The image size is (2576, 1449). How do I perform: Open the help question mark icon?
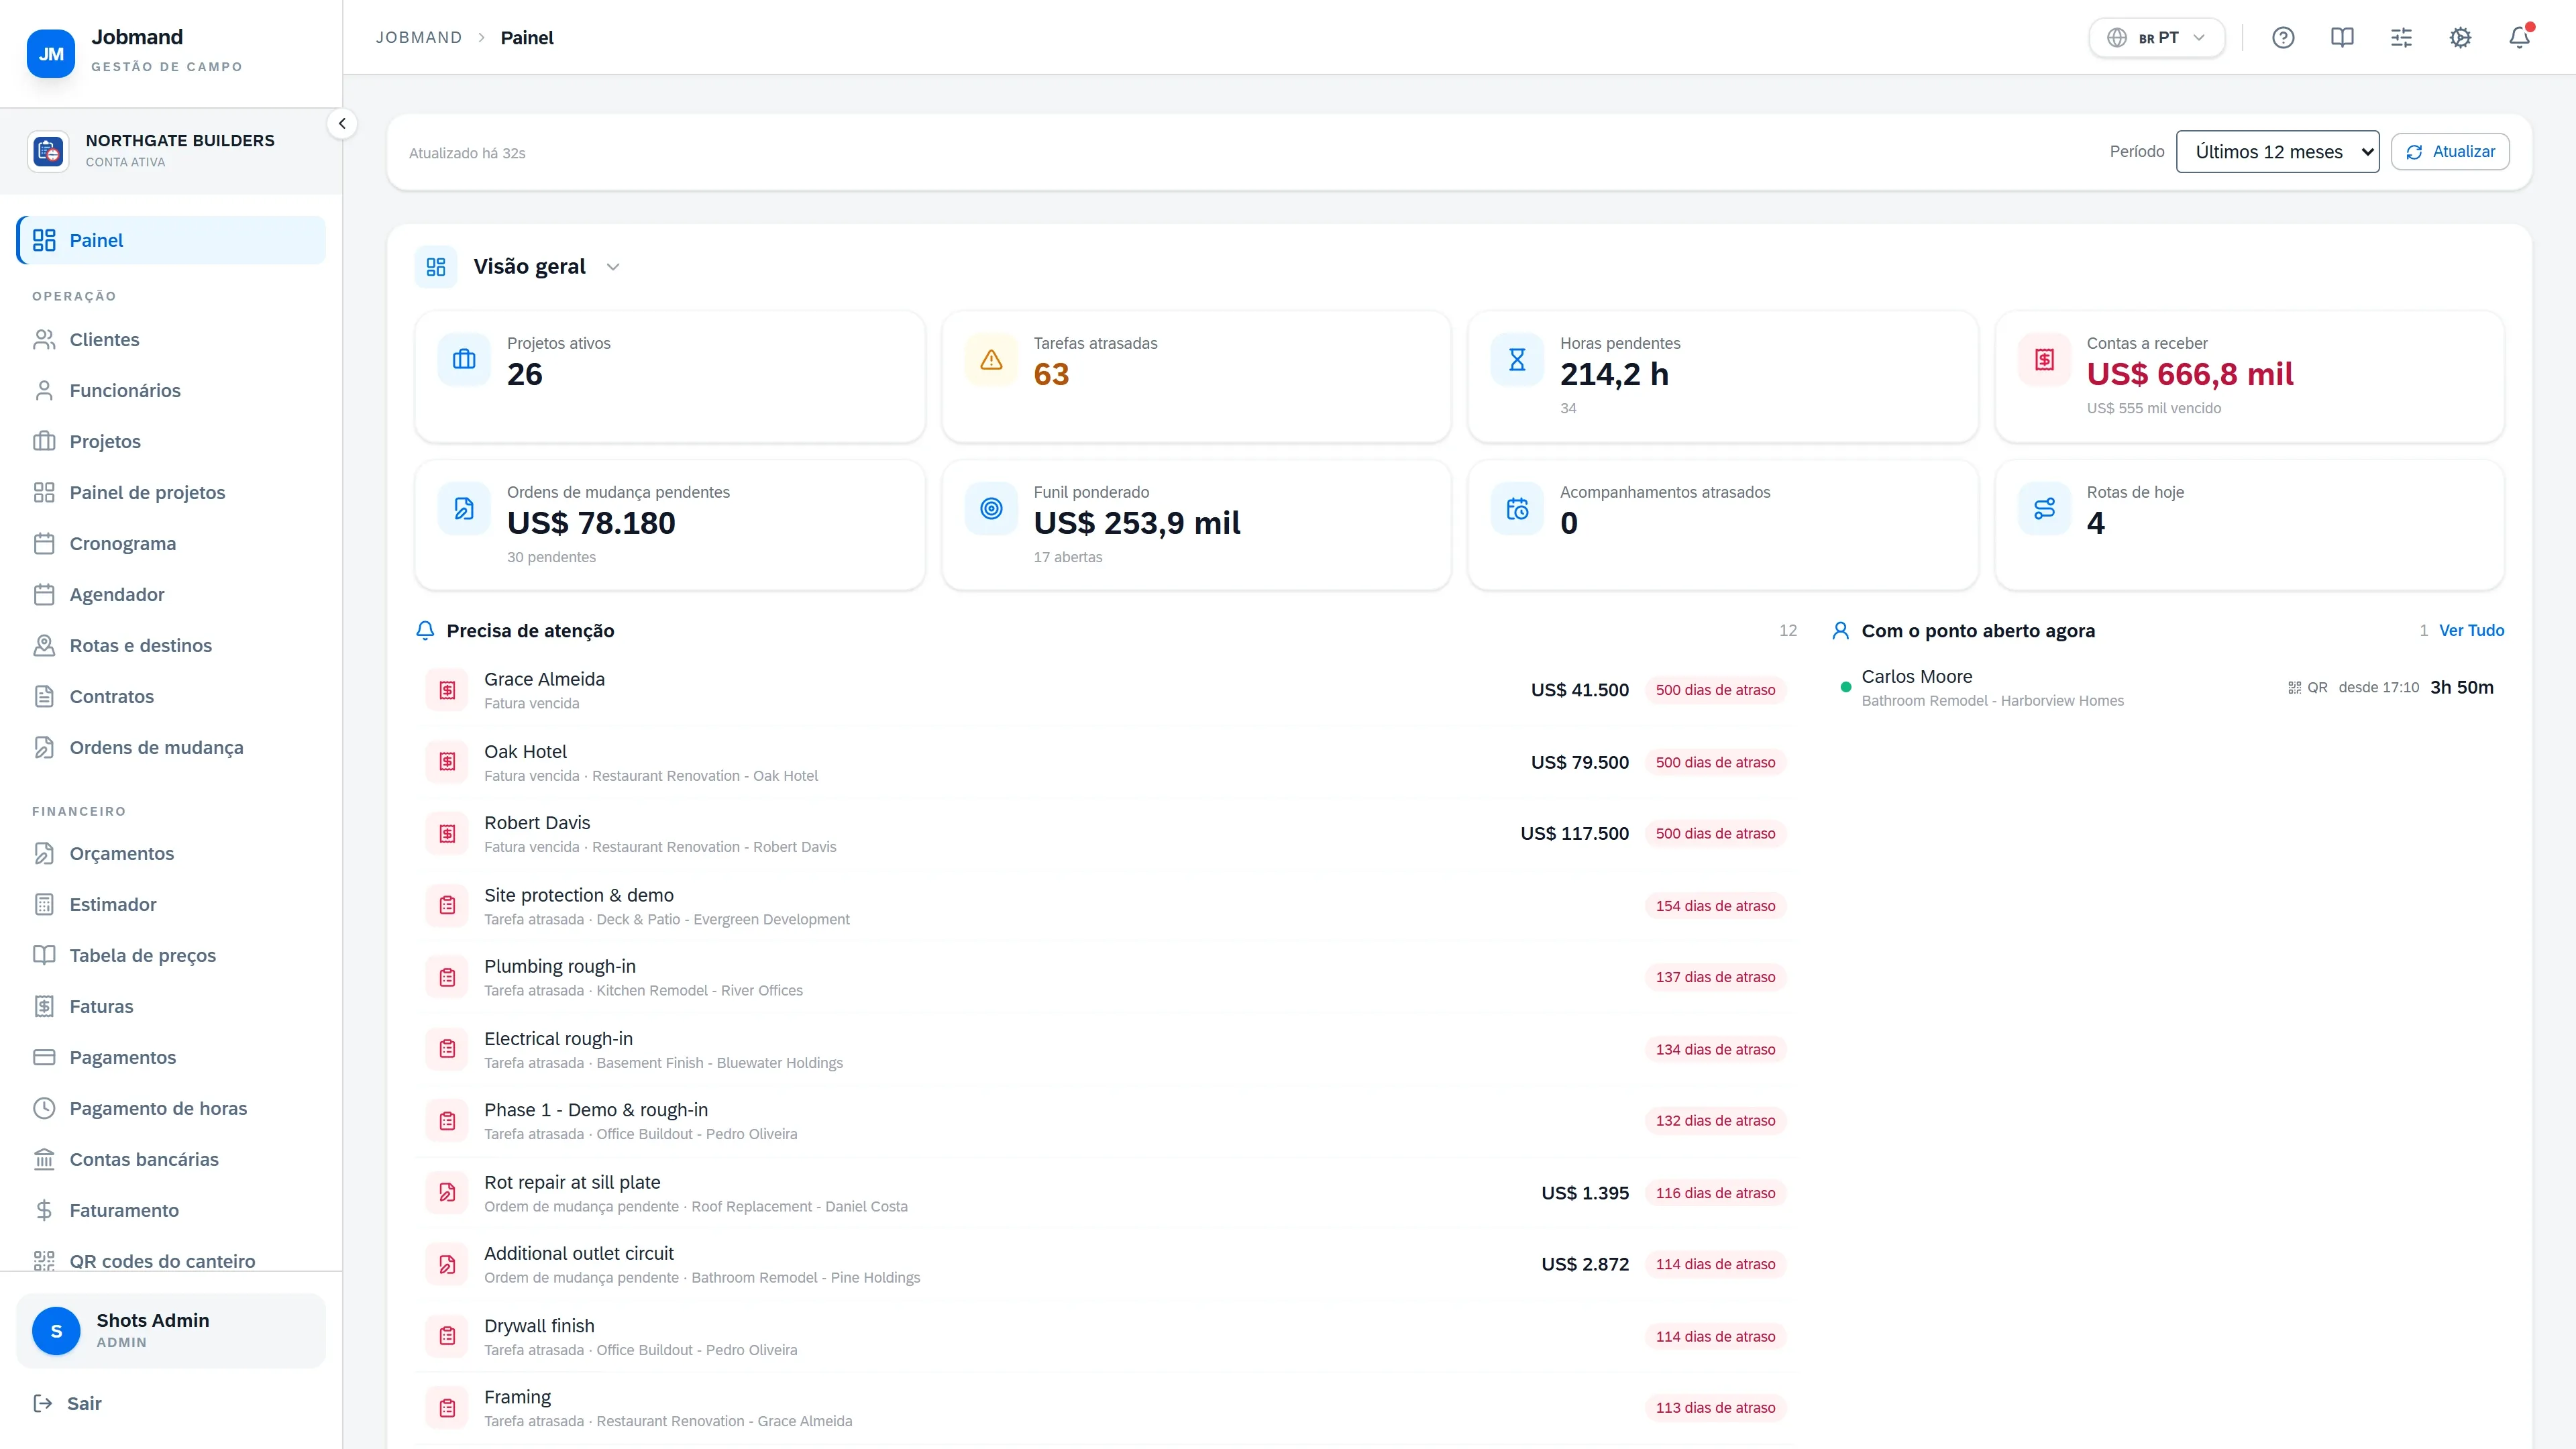coord(2283,38)
